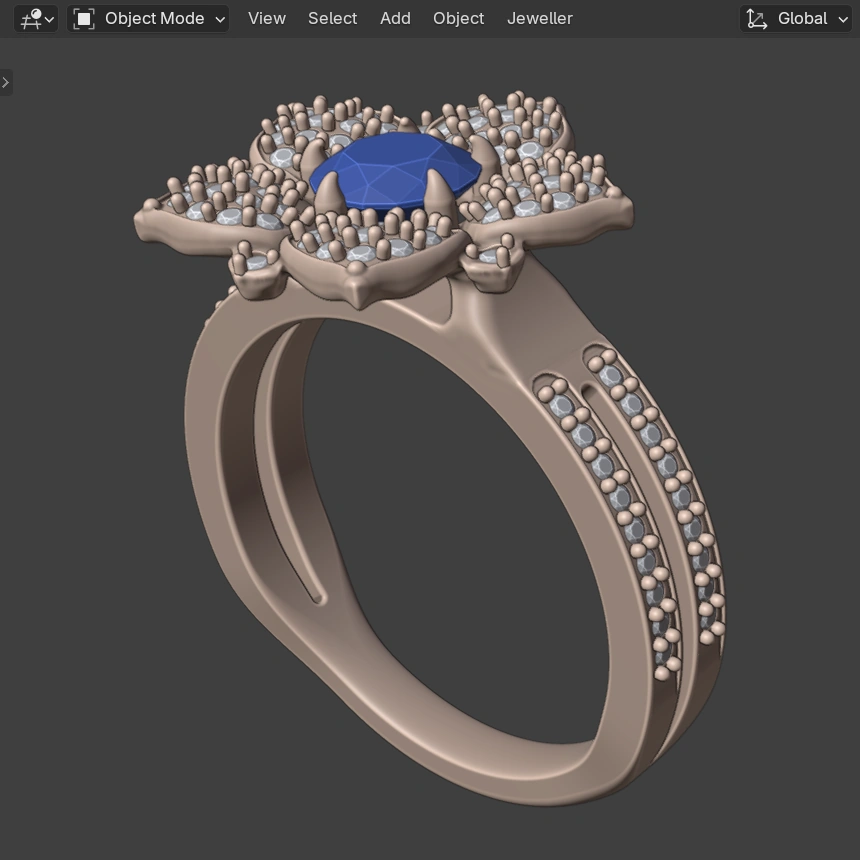Viewport: 860px width, 860px height.
Task: Click the transform orientation axes icon
Action: (757, 19)
